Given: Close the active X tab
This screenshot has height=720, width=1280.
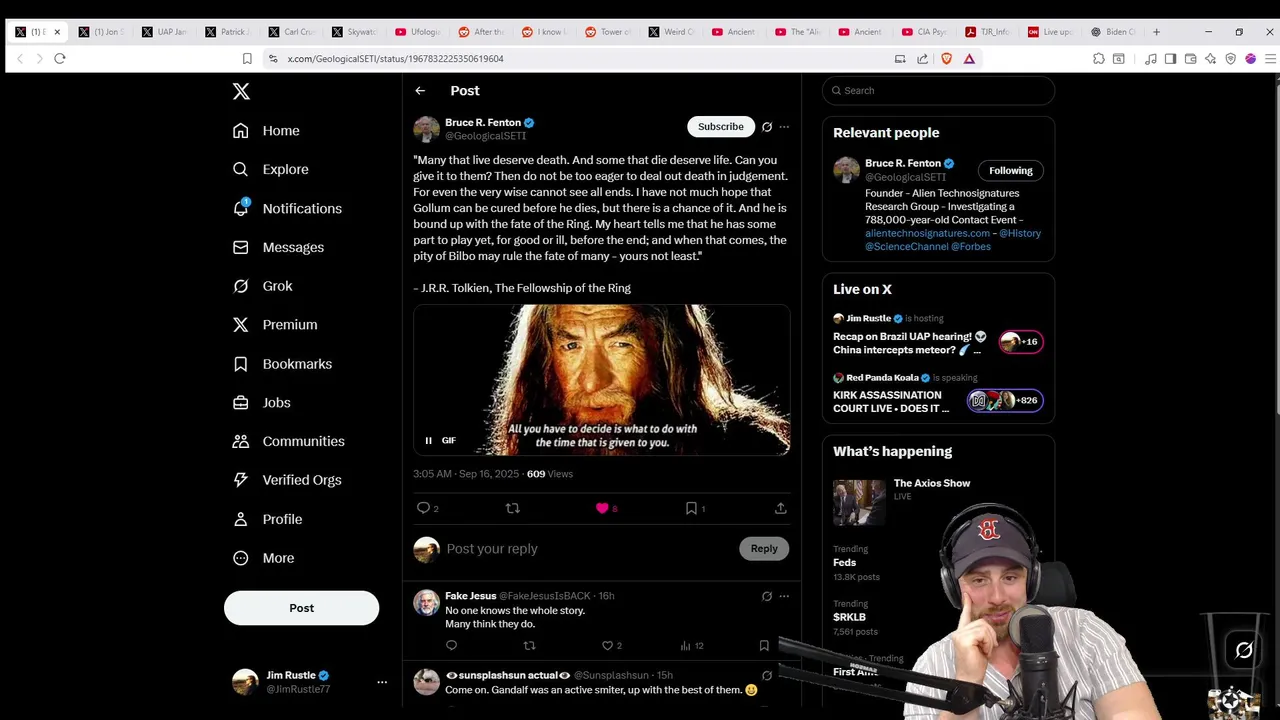Looking at the screenshot, I should point(57,32).
